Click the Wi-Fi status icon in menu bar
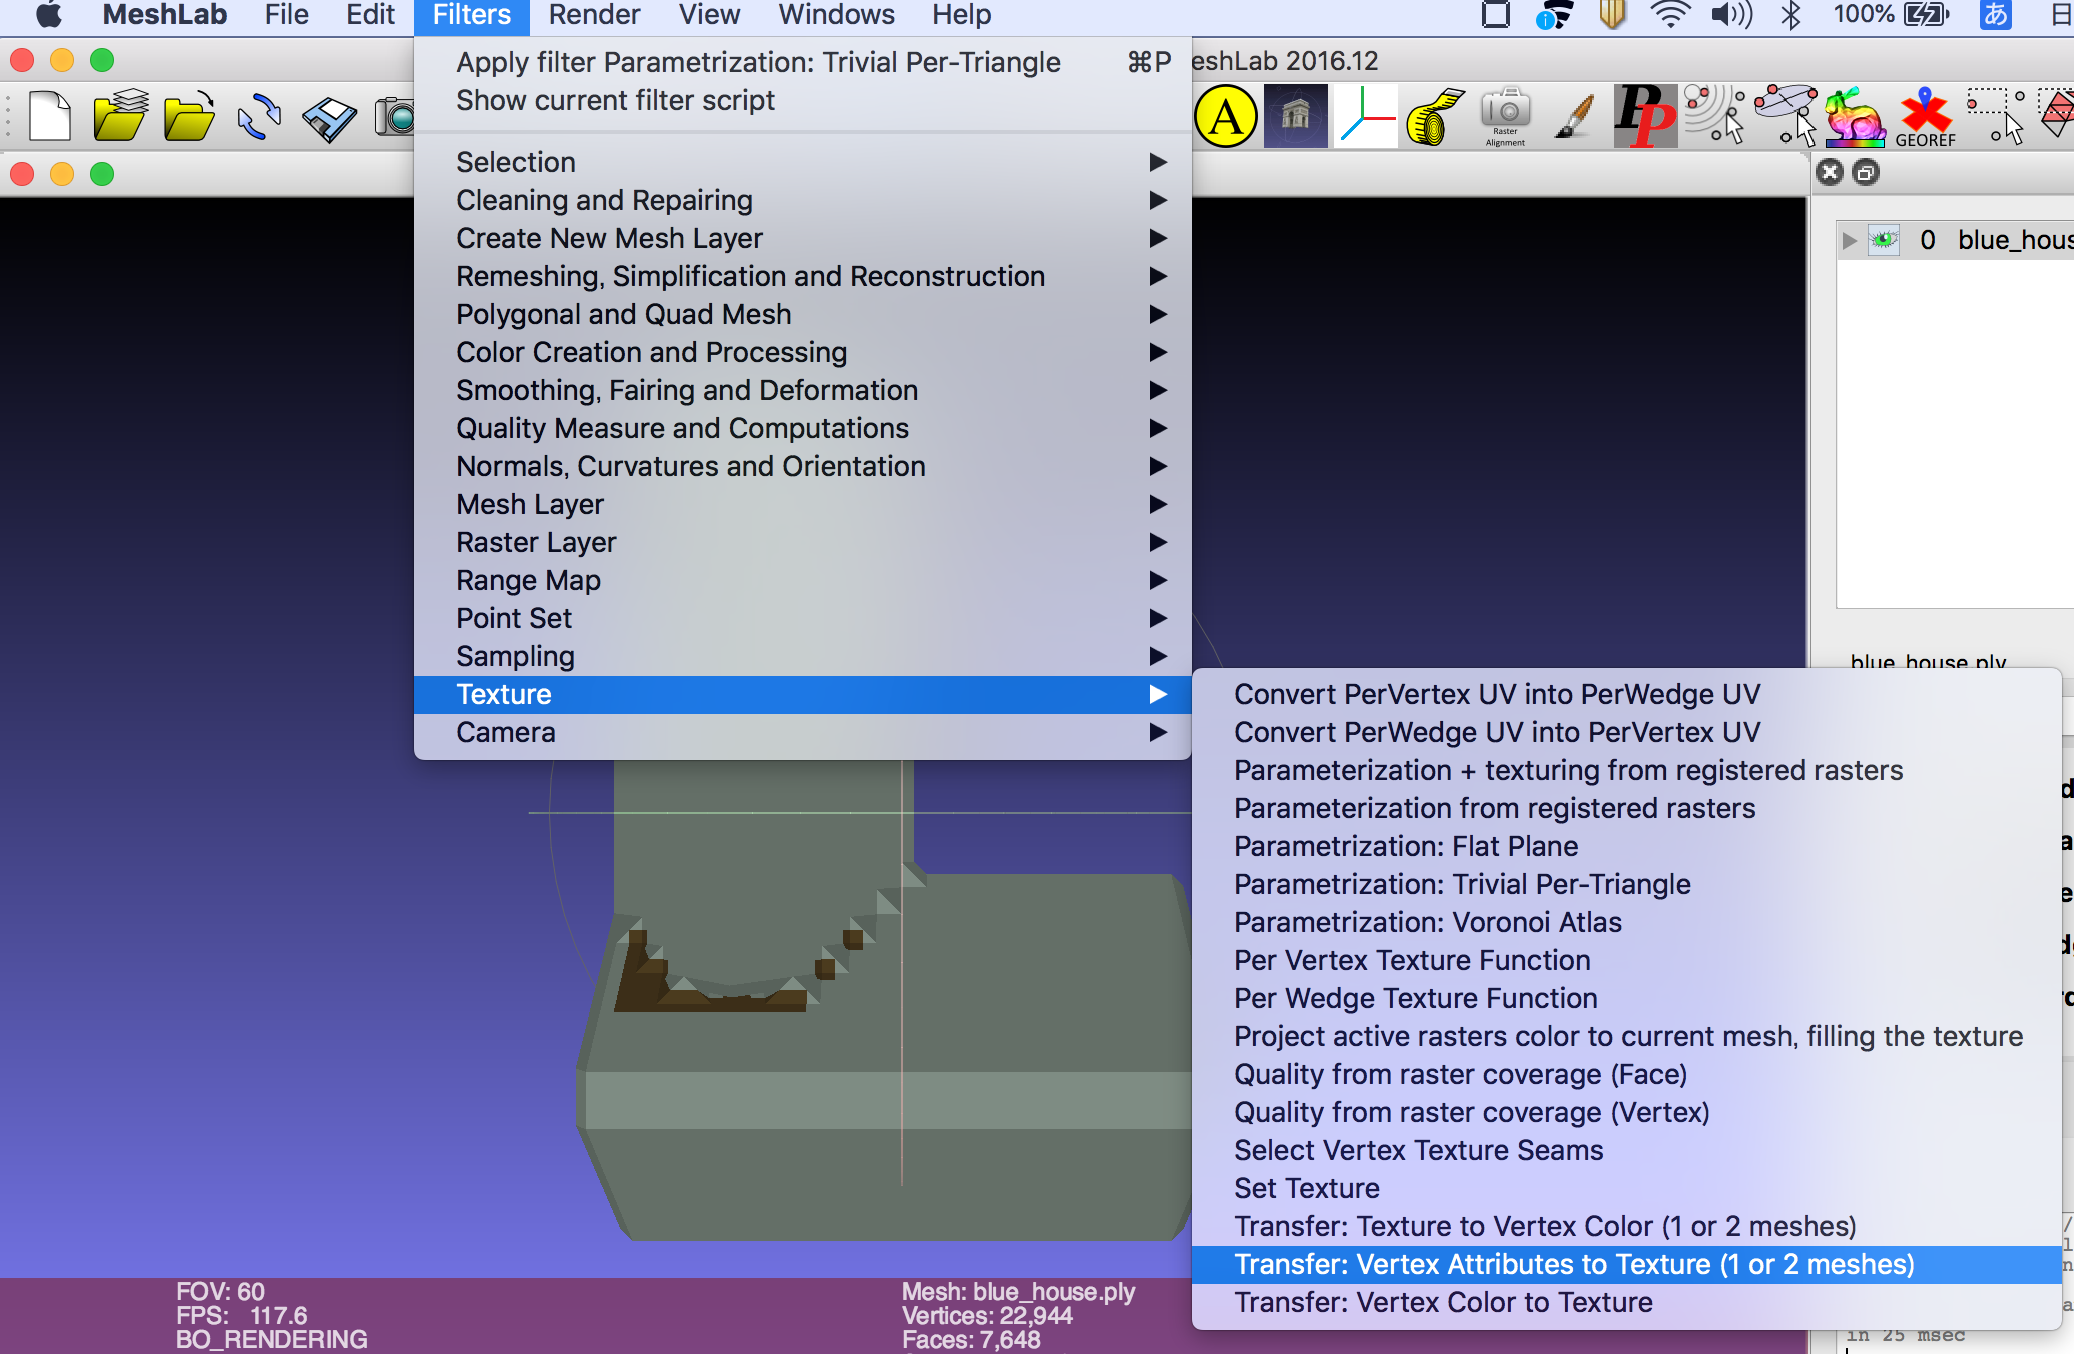This screenshot has width=2074, height=1354. 1670,15
